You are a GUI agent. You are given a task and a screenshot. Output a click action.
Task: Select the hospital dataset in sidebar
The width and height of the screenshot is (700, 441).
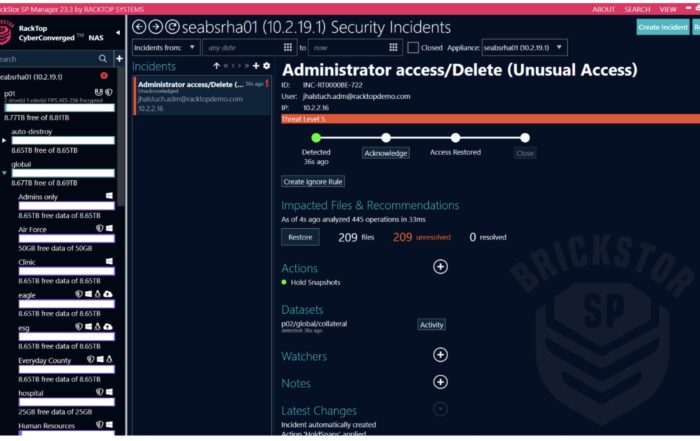pyautogui.click(x=31, y=393)
